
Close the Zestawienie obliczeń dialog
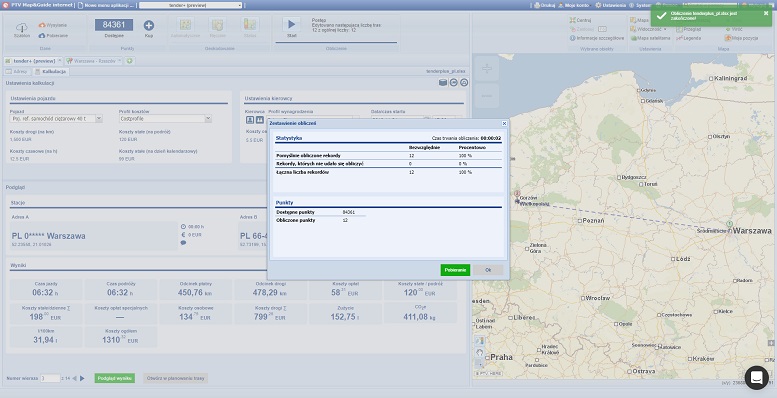tap(504, 123)
